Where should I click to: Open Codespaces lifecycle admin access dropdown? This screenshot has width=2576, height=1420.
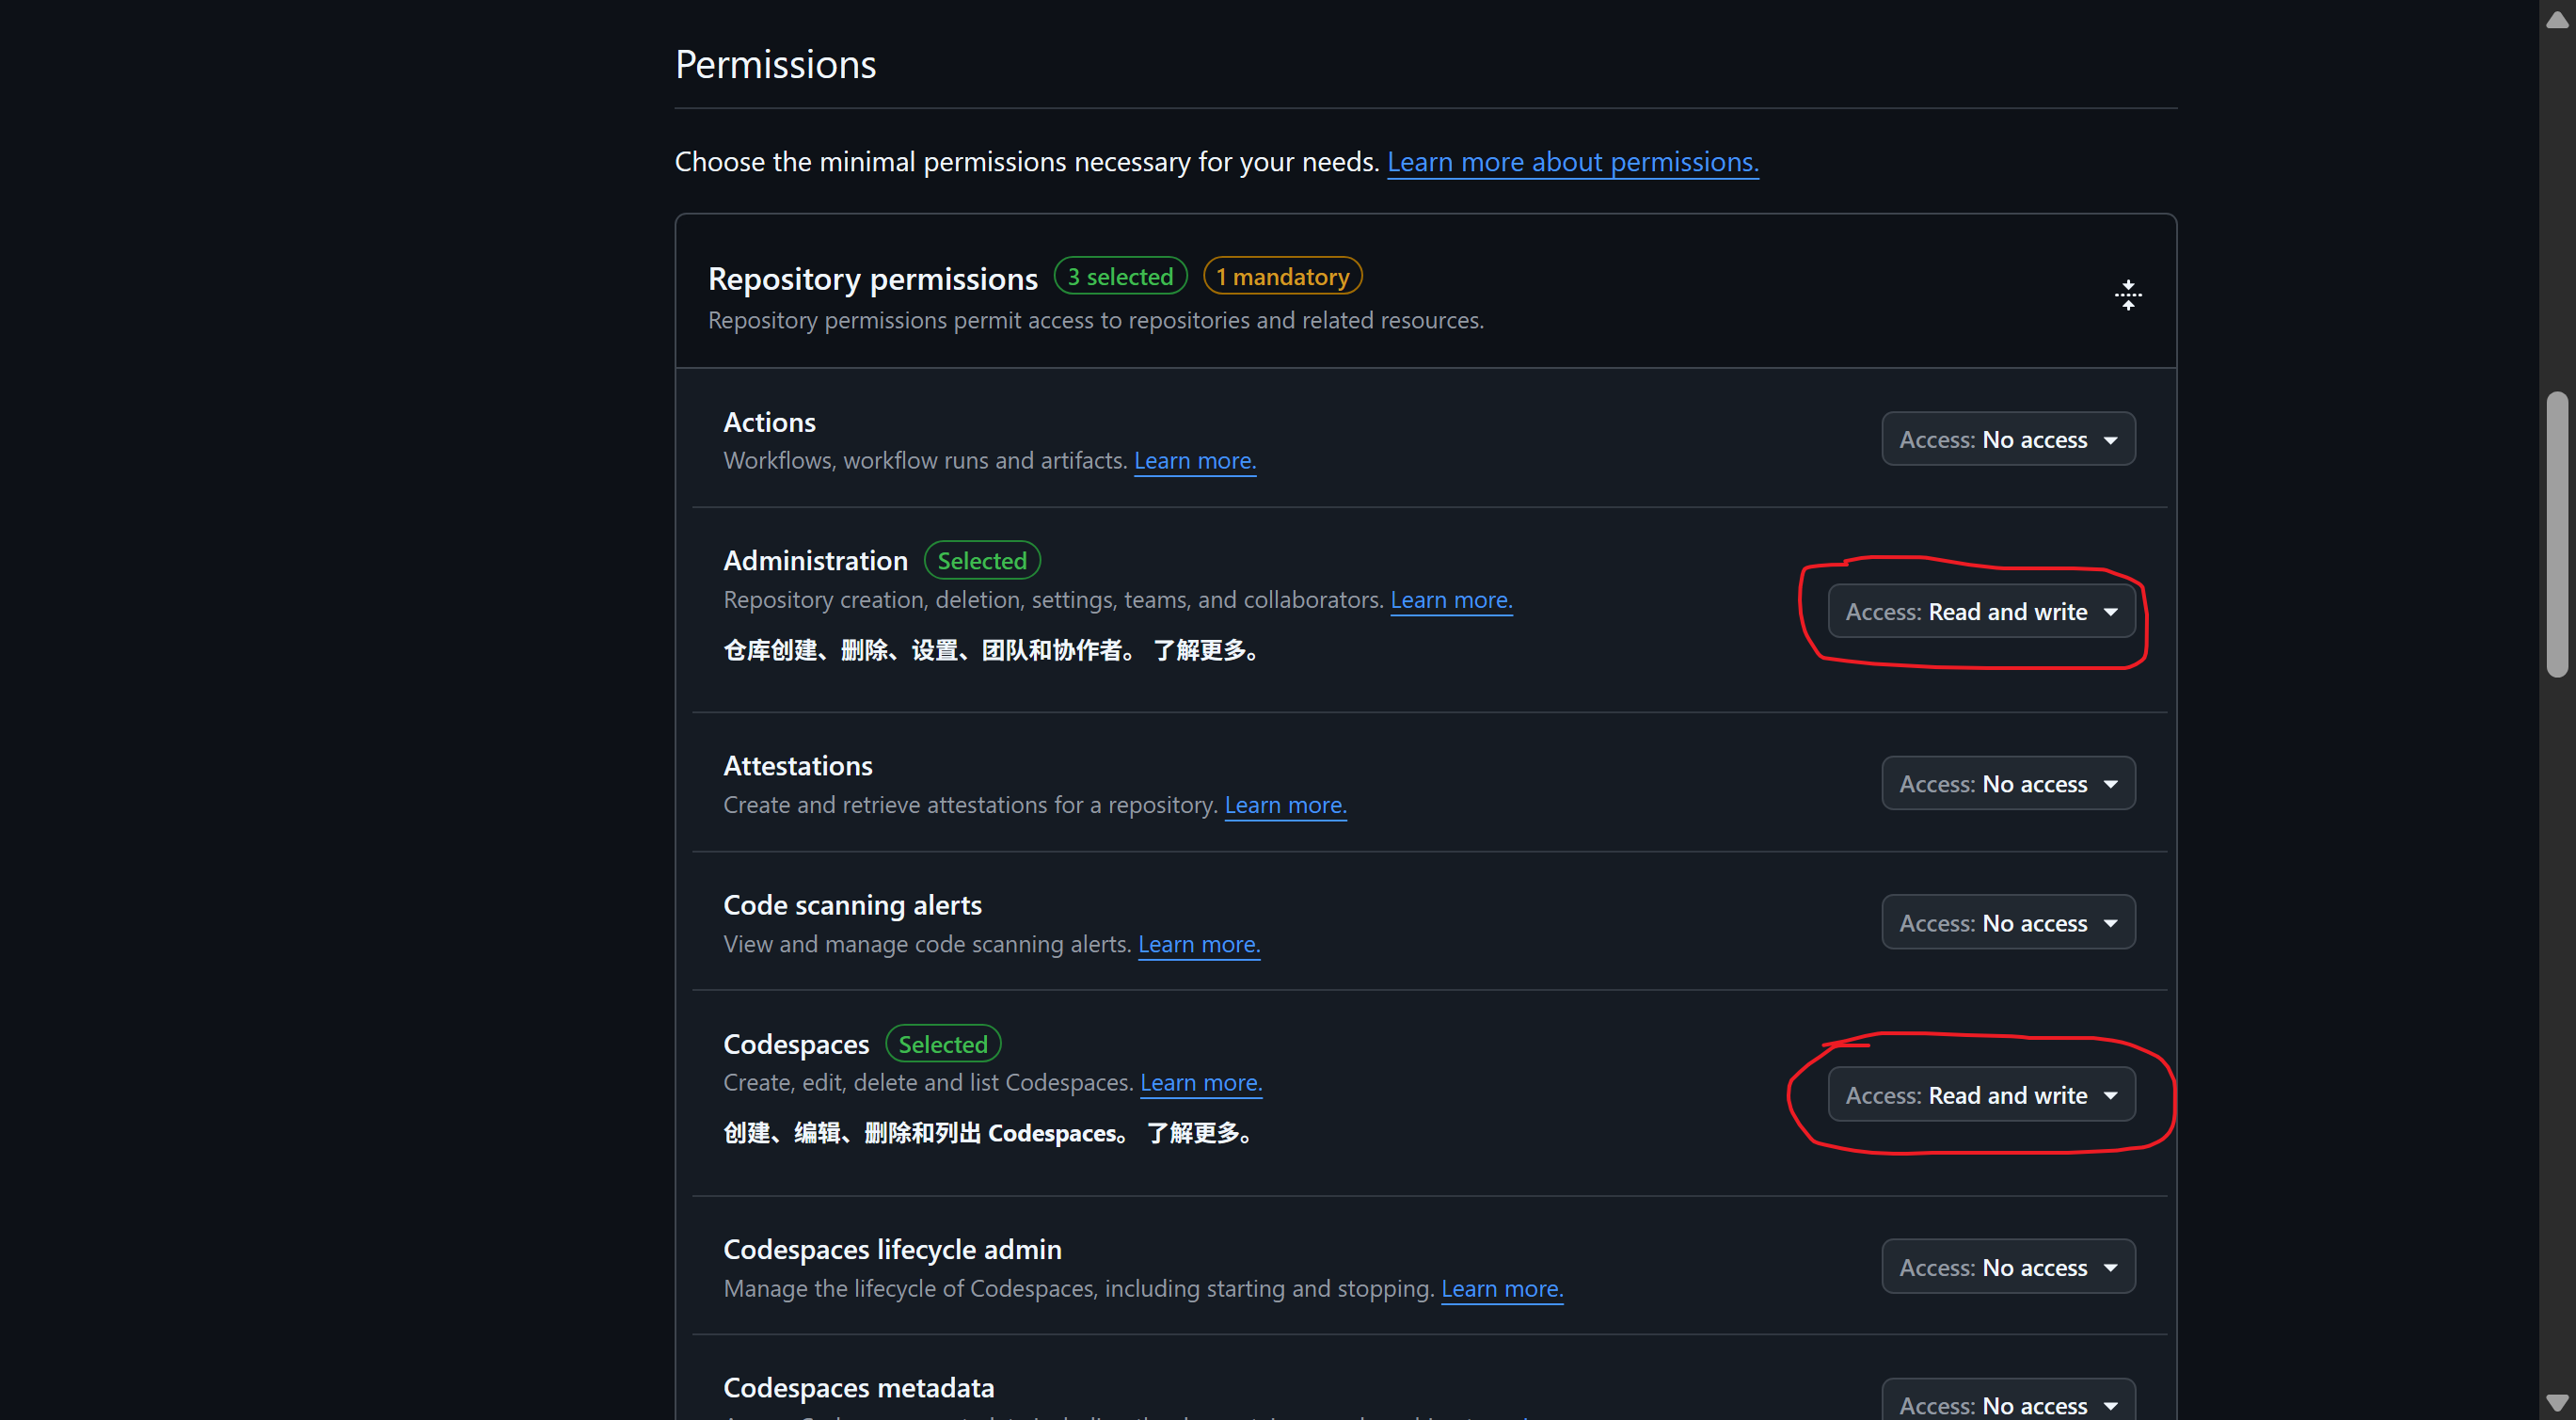(2007, 1266)
